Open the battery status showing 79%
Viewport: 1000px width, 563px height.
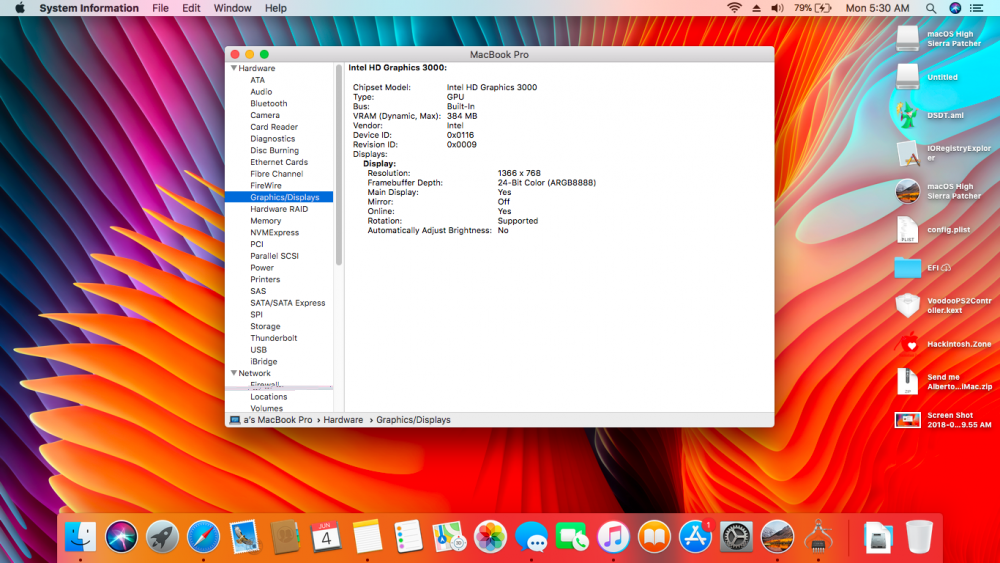pos(812,8)
